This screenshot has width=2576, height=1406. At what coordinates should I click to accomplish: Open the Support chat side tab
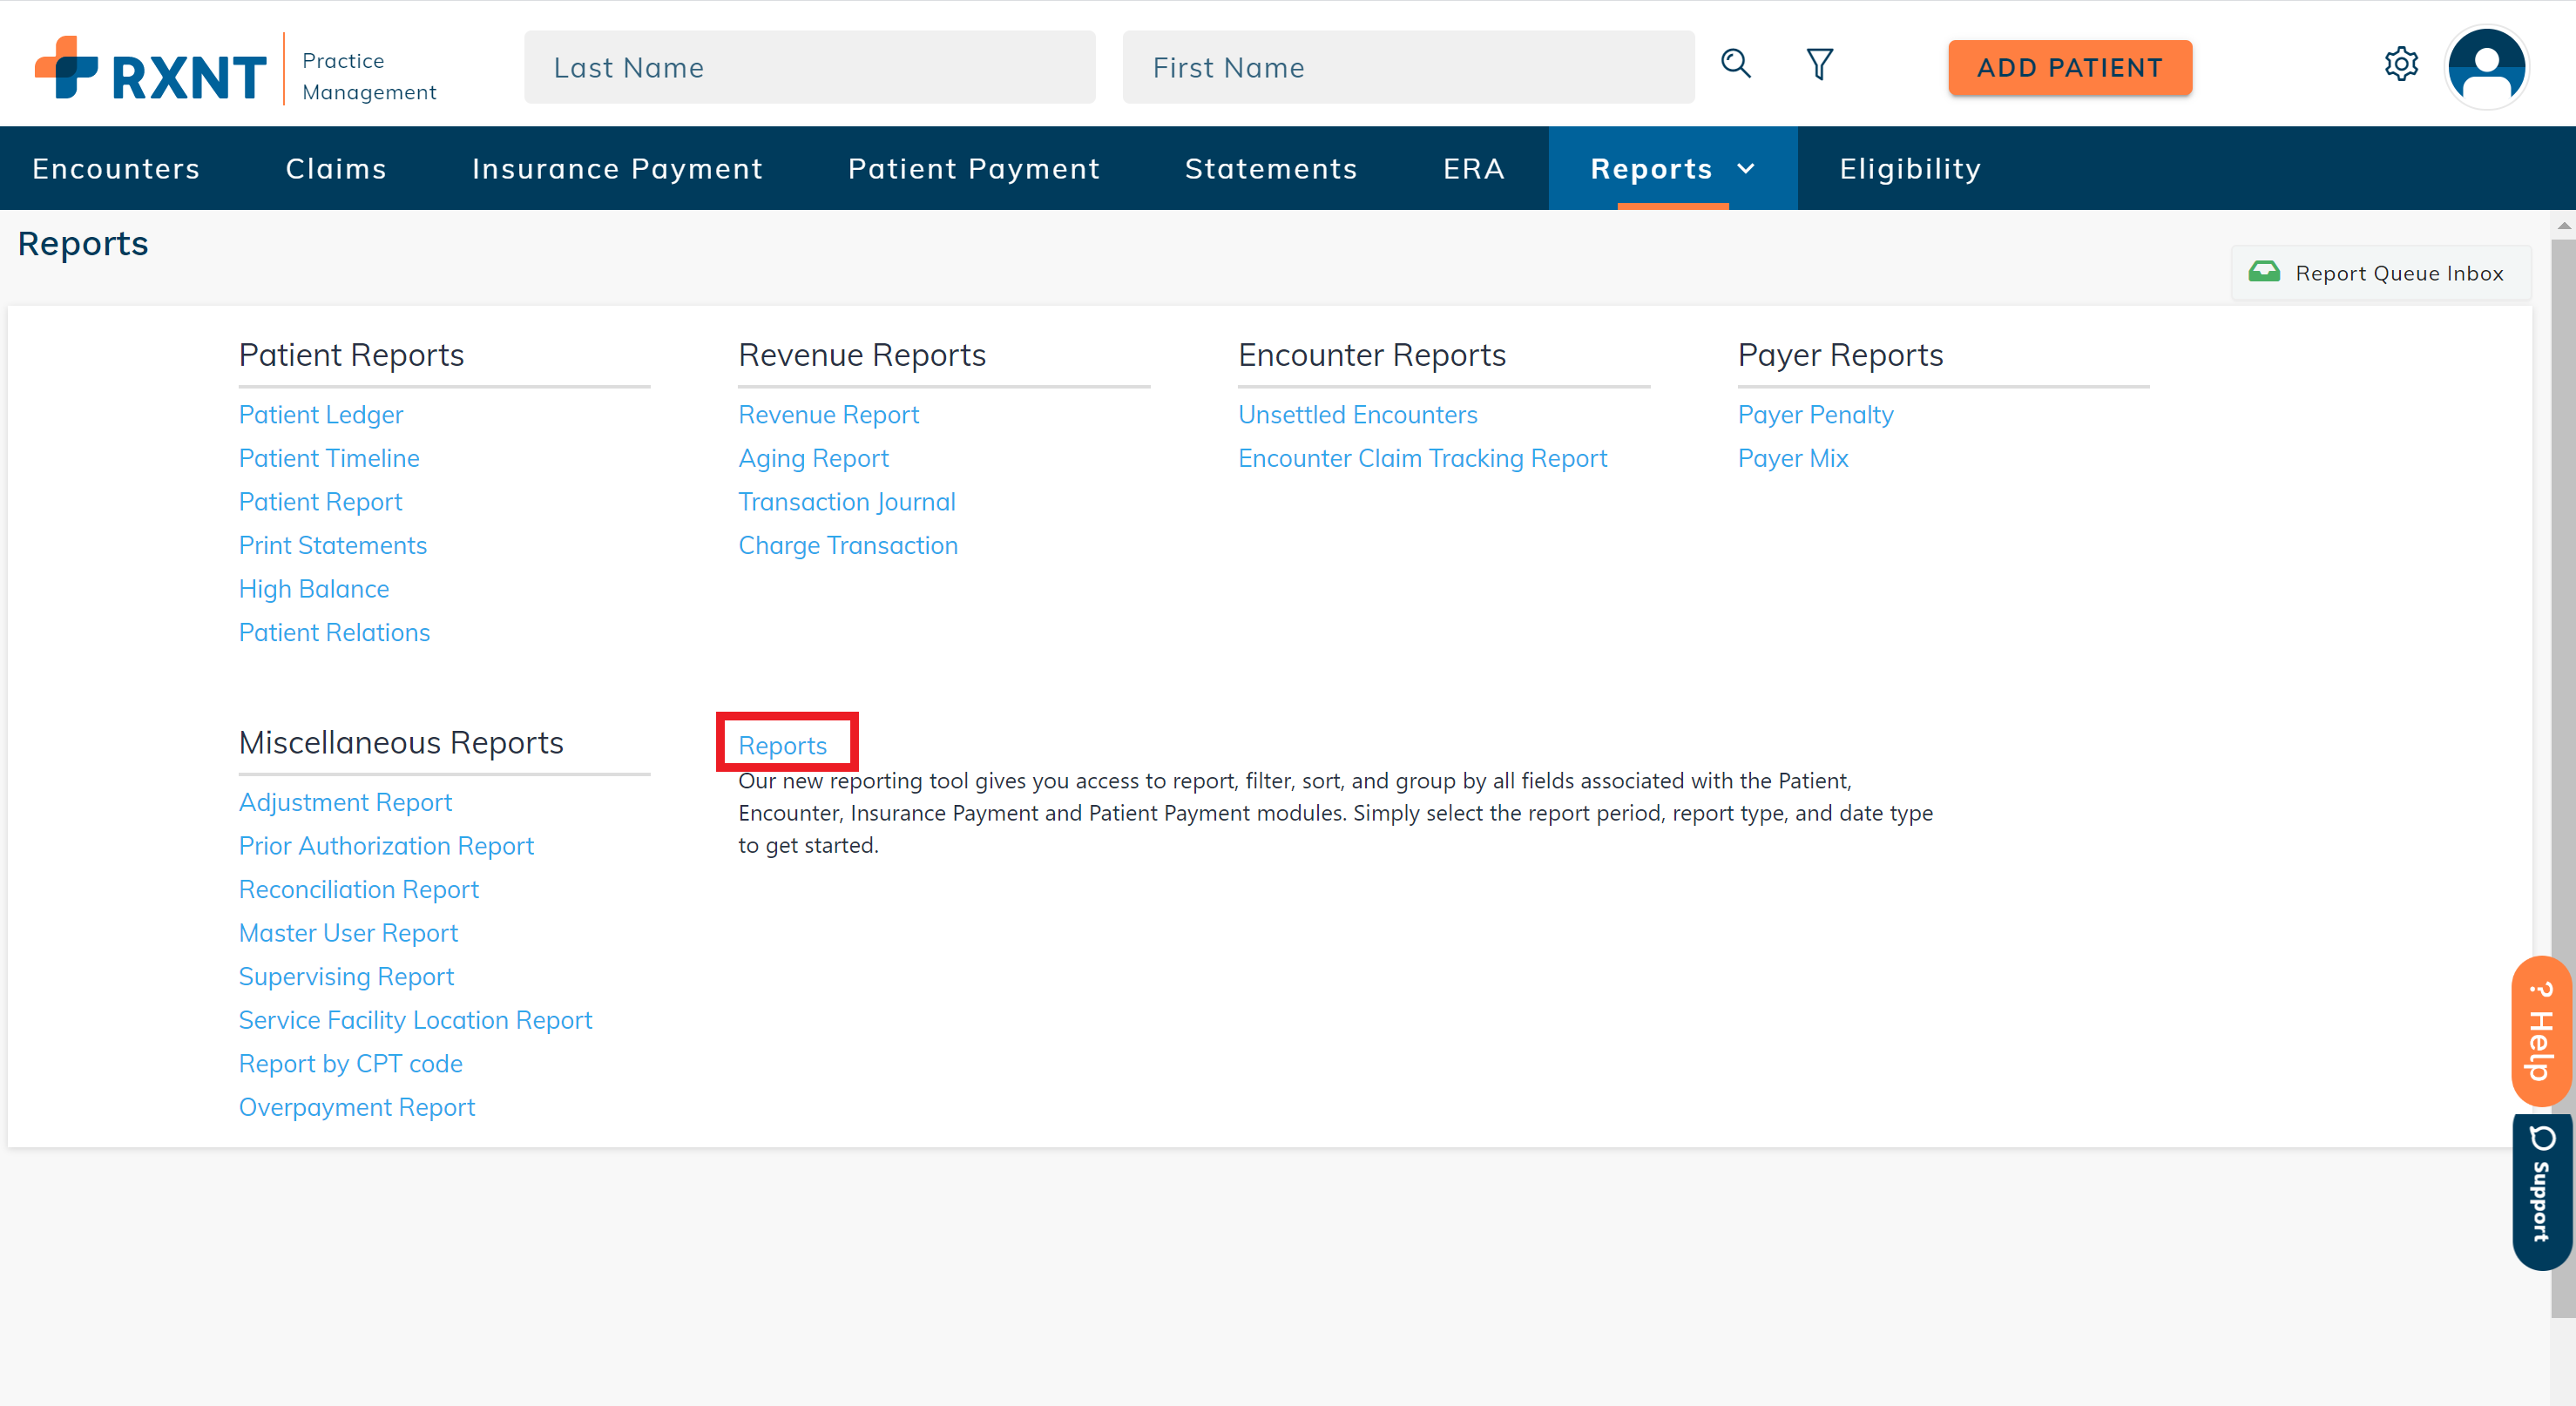coord(2541,1190)
